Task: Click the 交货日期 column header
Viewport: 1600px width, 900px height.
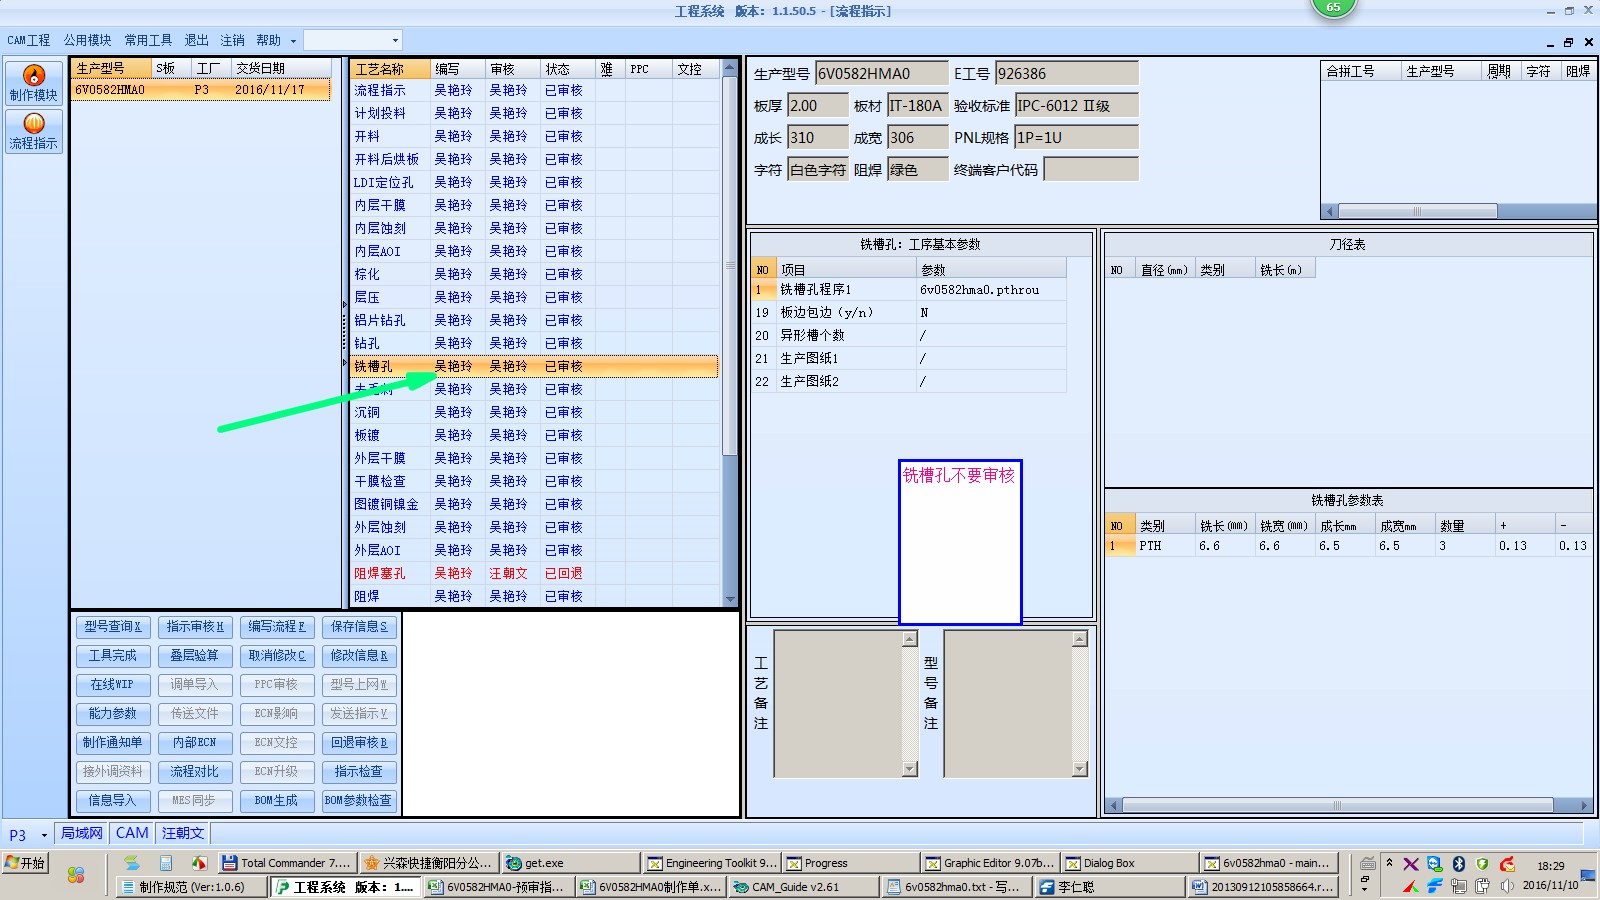Action: point(281,68)
